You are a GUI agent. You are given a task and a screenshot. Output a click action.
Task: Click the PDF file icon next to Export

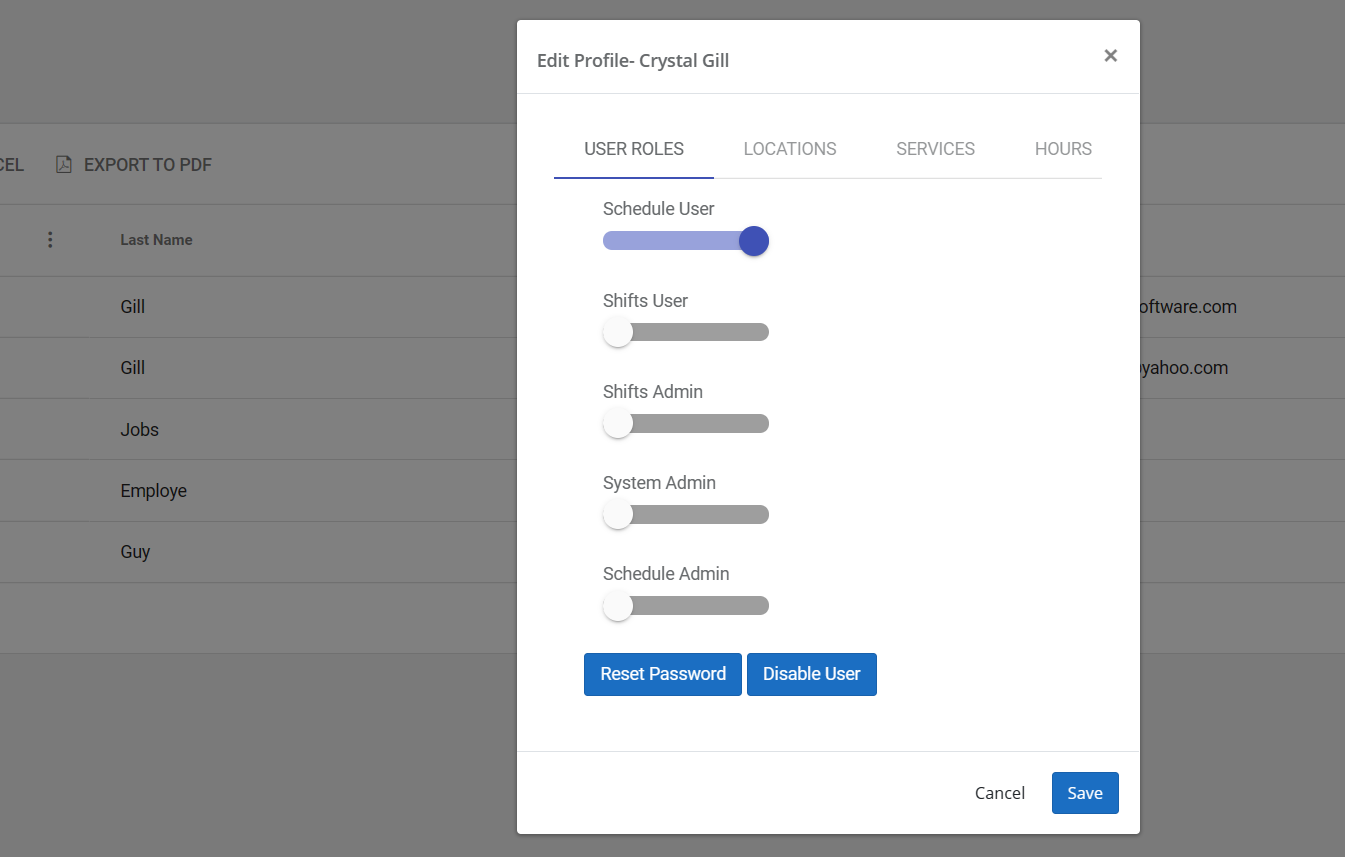[63, 164]
